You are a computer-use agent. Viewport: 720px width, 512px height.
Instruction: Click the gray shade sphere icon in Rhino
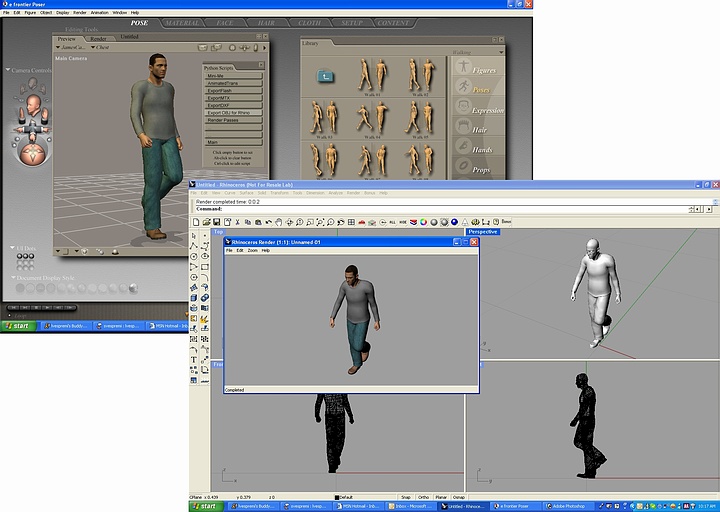pyautogui.click(x=434, y=222)
